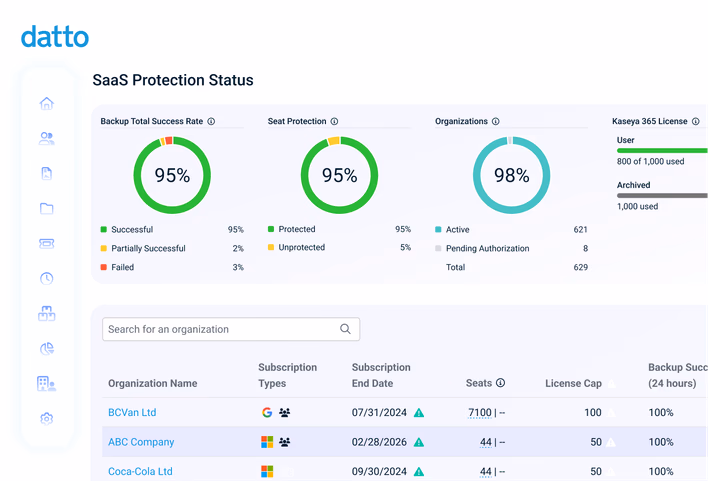Click the Microsoft icon for Coca-Cola Ltd
This screenshot has width=708, height=481.
coord(267,471)
